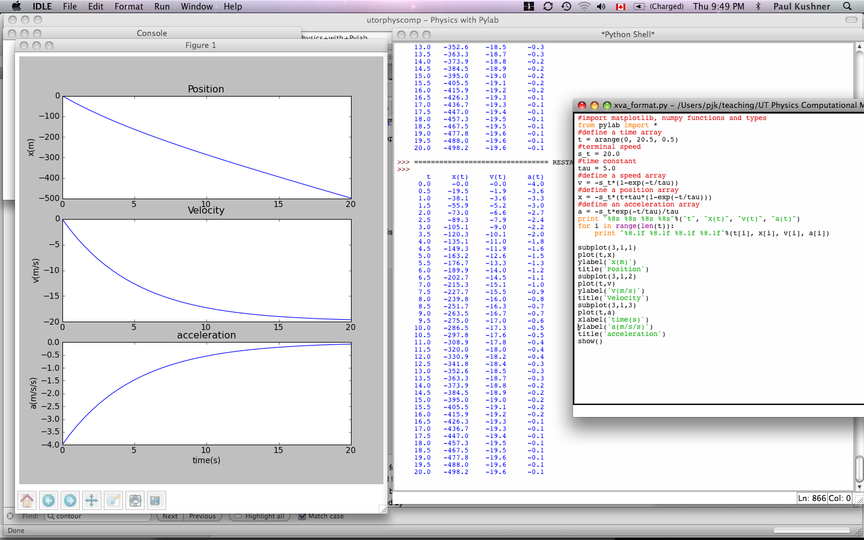Screen dimensions: 864x540
Task: Select the Pan axes tool
Action: (x=91, y=500)
